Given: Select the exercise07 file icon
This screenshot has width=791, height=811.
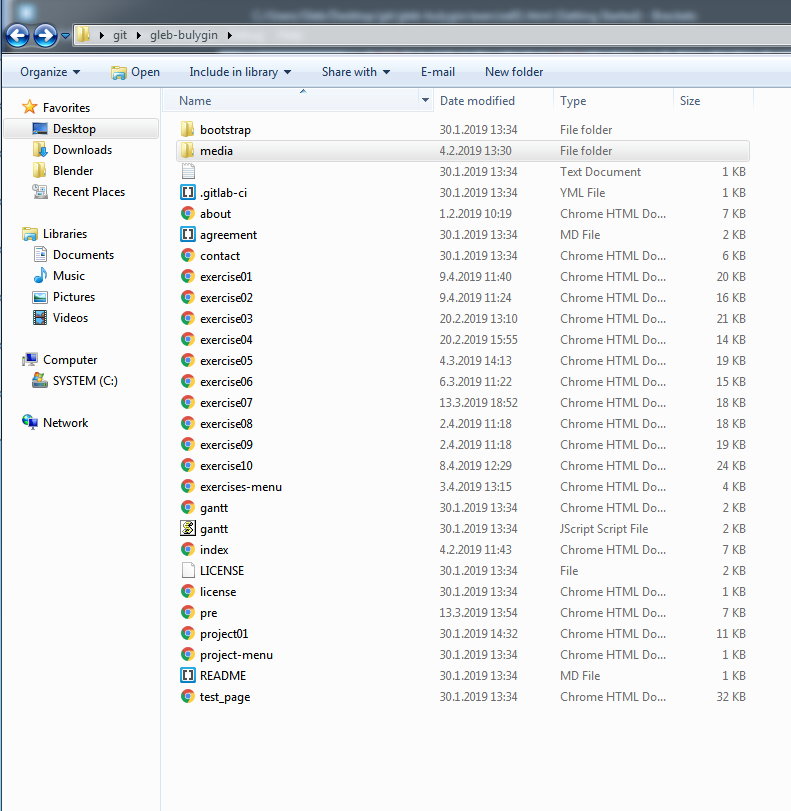Looking at the screenshot, I should coord(188,403).
